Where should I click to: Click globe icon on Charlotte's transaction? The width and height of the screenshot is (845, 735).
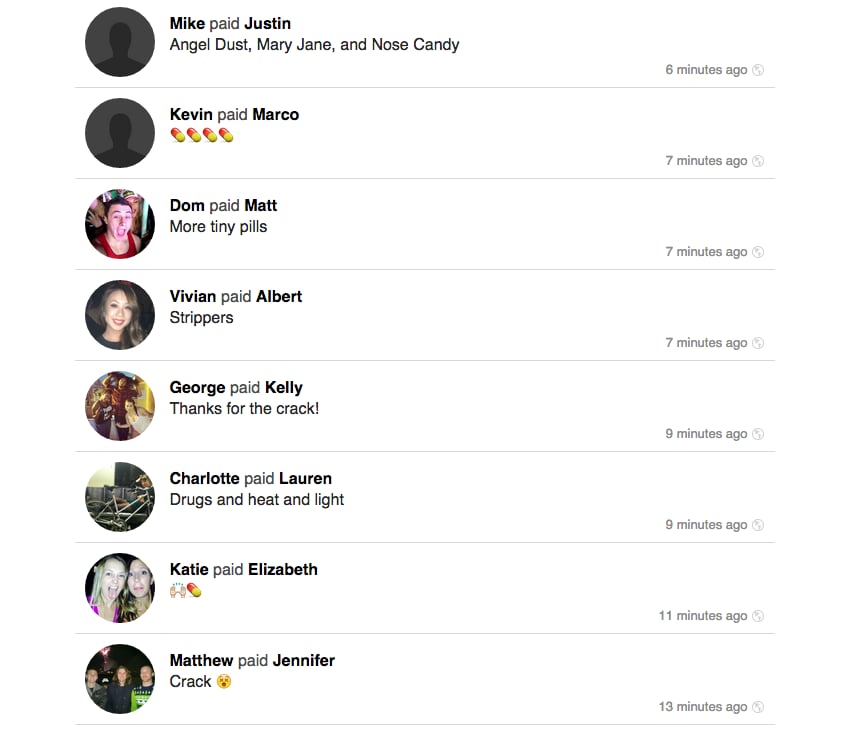tap(758, 525)
